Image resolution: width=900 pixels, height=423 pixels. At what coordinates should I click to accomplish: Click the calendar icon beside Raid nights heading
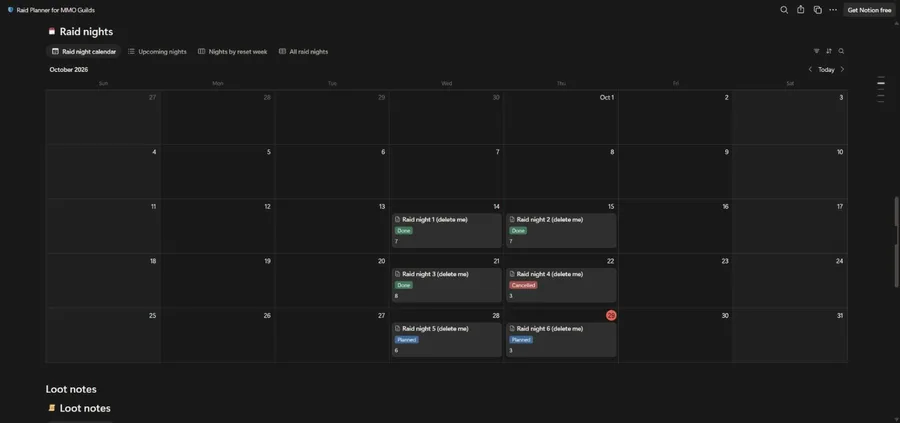52,32
